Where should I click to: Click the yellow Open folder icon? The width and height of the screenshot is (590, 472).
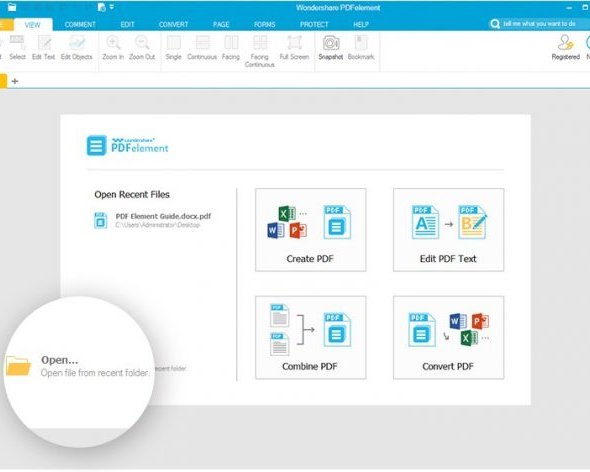coord(18,365)
